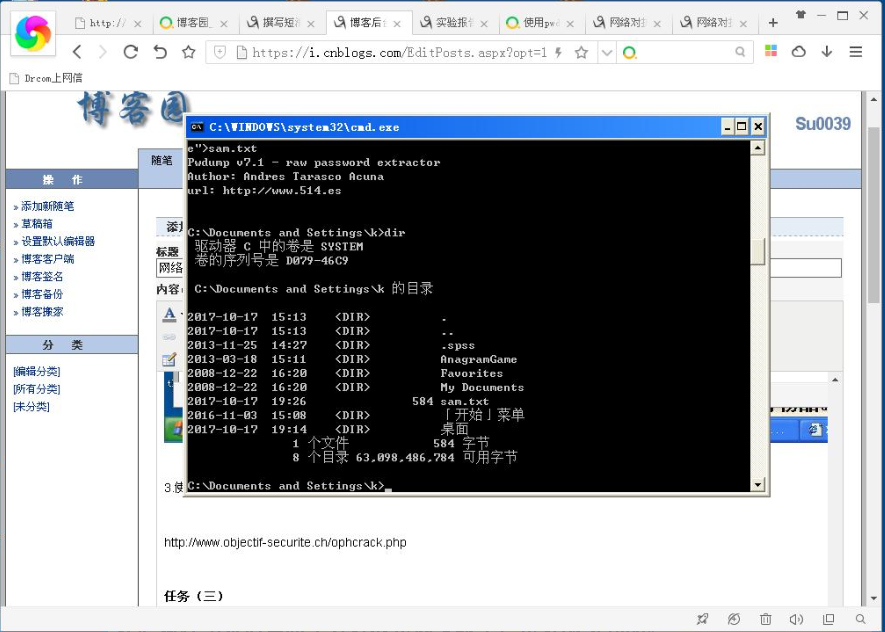Open the downloads arrow icon
885x632 pixels.
point(827,51)
